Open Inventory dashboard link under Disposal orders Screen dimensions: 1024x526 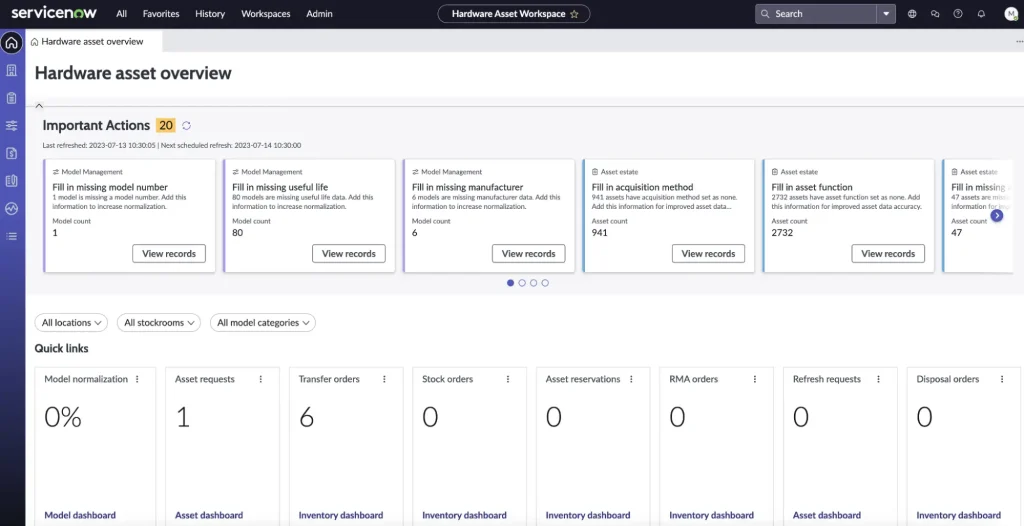959,516
